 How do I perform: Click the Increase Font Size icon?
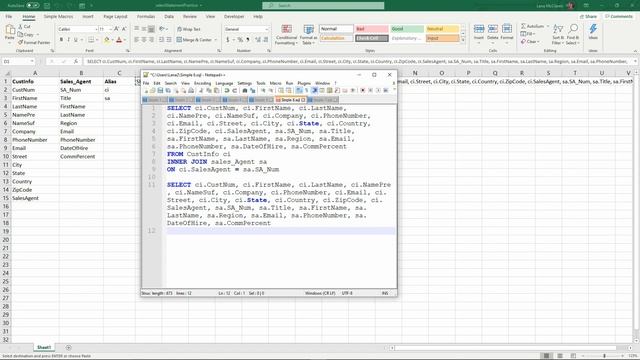[116, 29]
